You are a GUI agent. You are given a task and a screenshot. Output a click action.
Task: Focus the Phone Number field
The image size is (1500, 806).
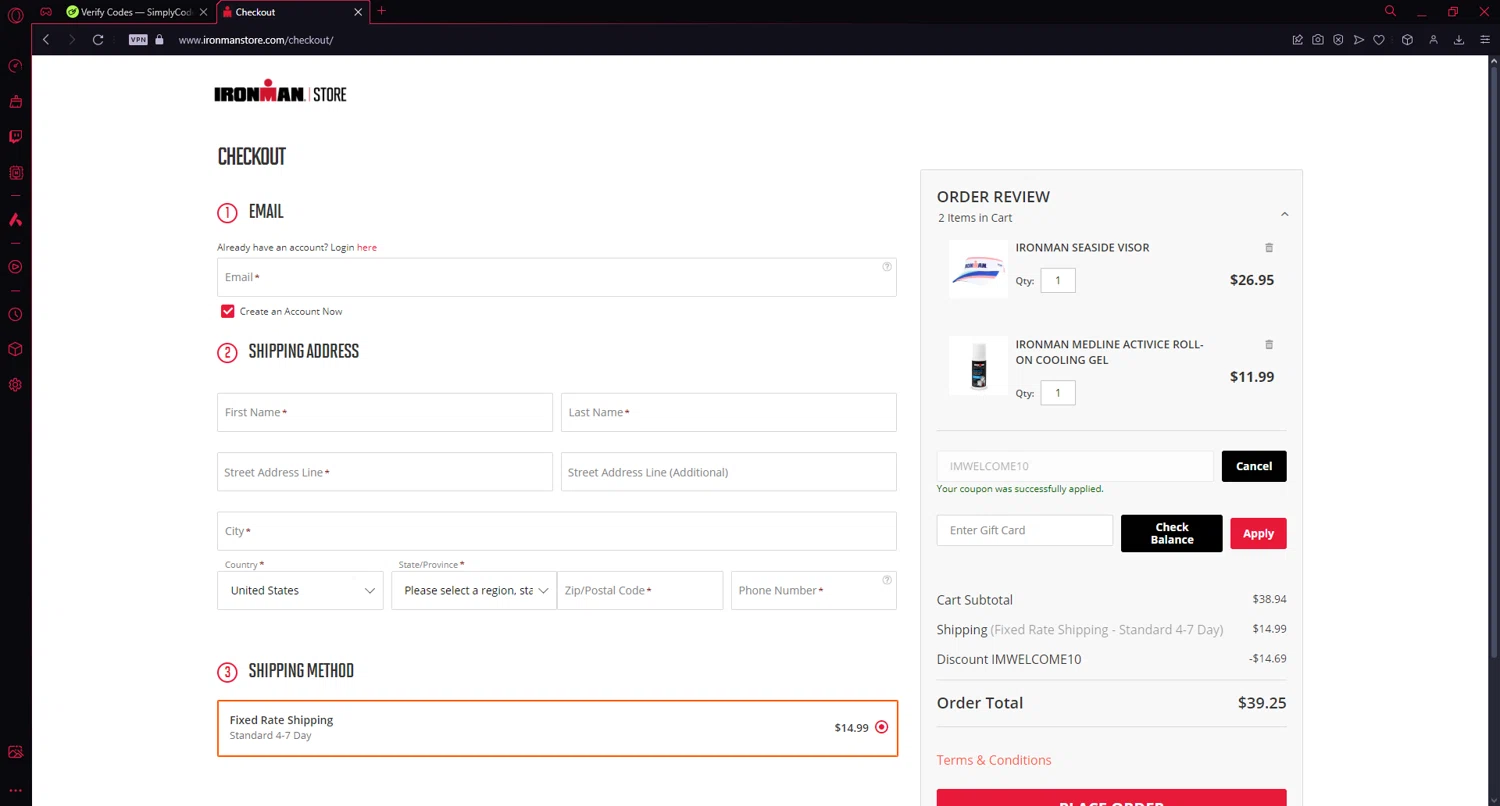point(814,590)
